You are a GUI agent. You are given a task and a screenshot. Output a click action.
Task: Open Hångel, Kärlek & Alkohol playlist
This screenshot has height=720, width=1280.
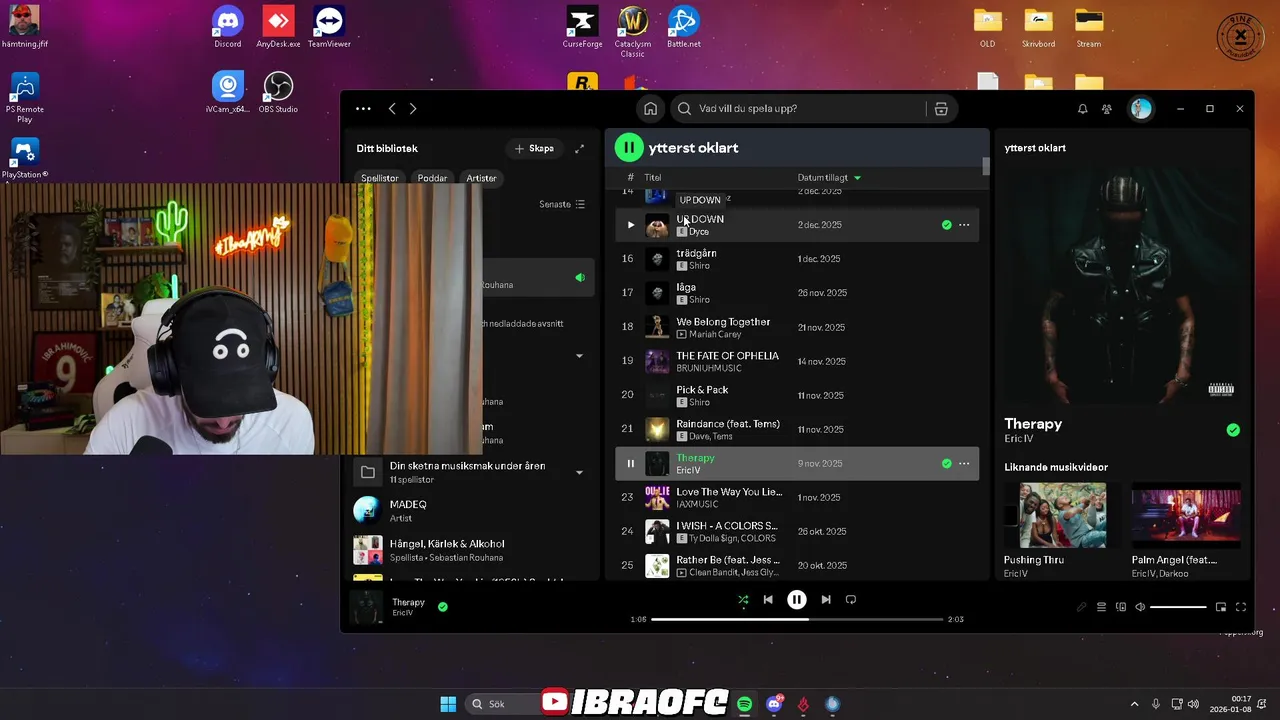[472, 550]
